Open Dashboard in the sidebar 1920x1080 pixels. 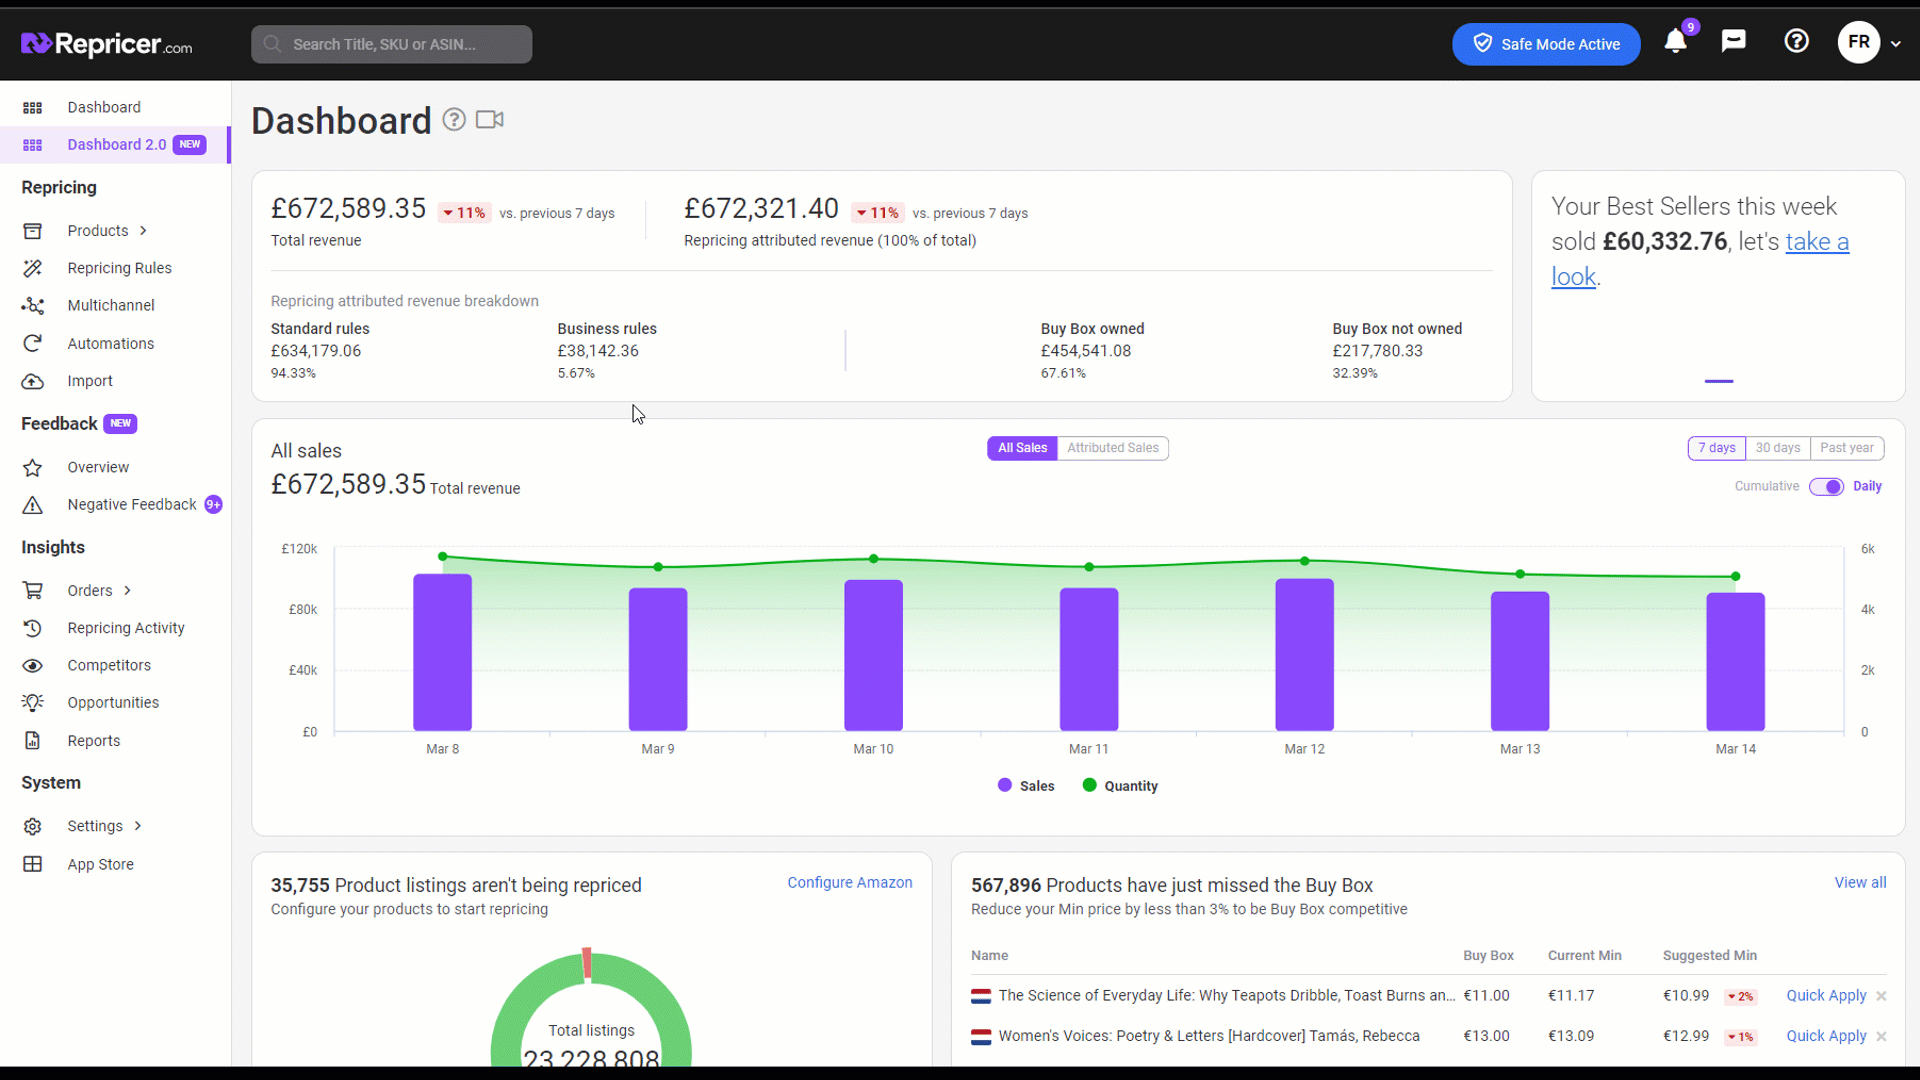click(x=104, y=107)
